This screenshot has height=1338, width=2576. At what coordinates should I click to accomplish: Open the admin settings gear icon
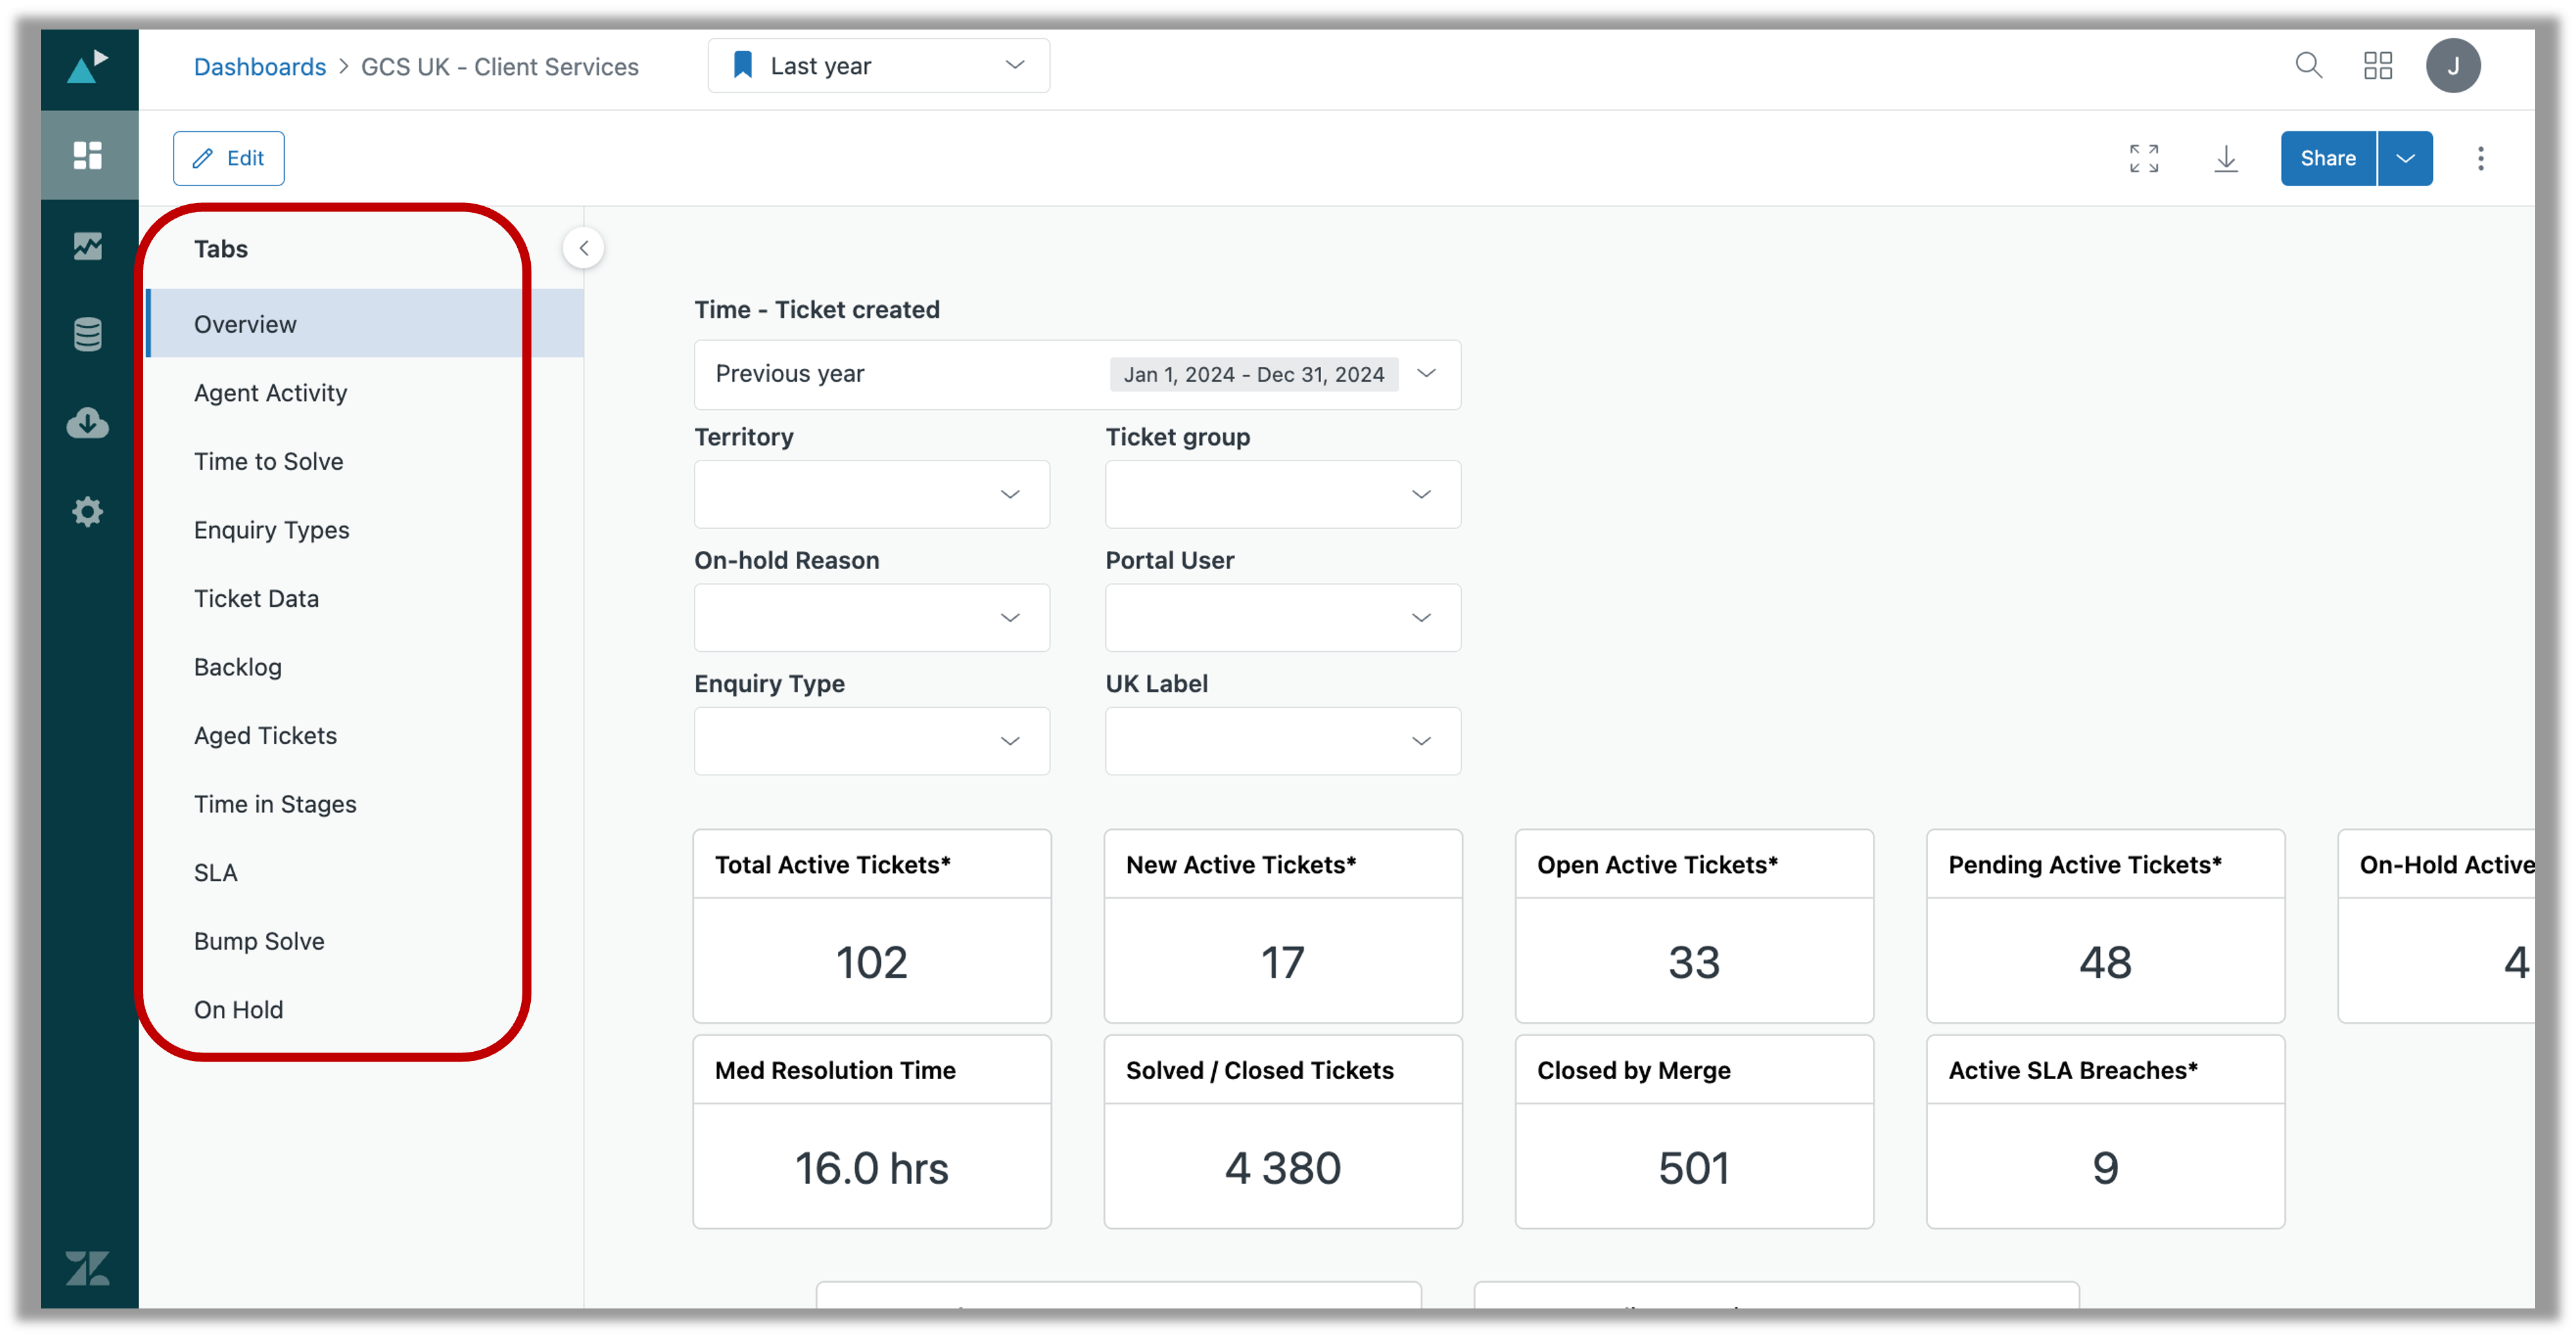(88, 512)
